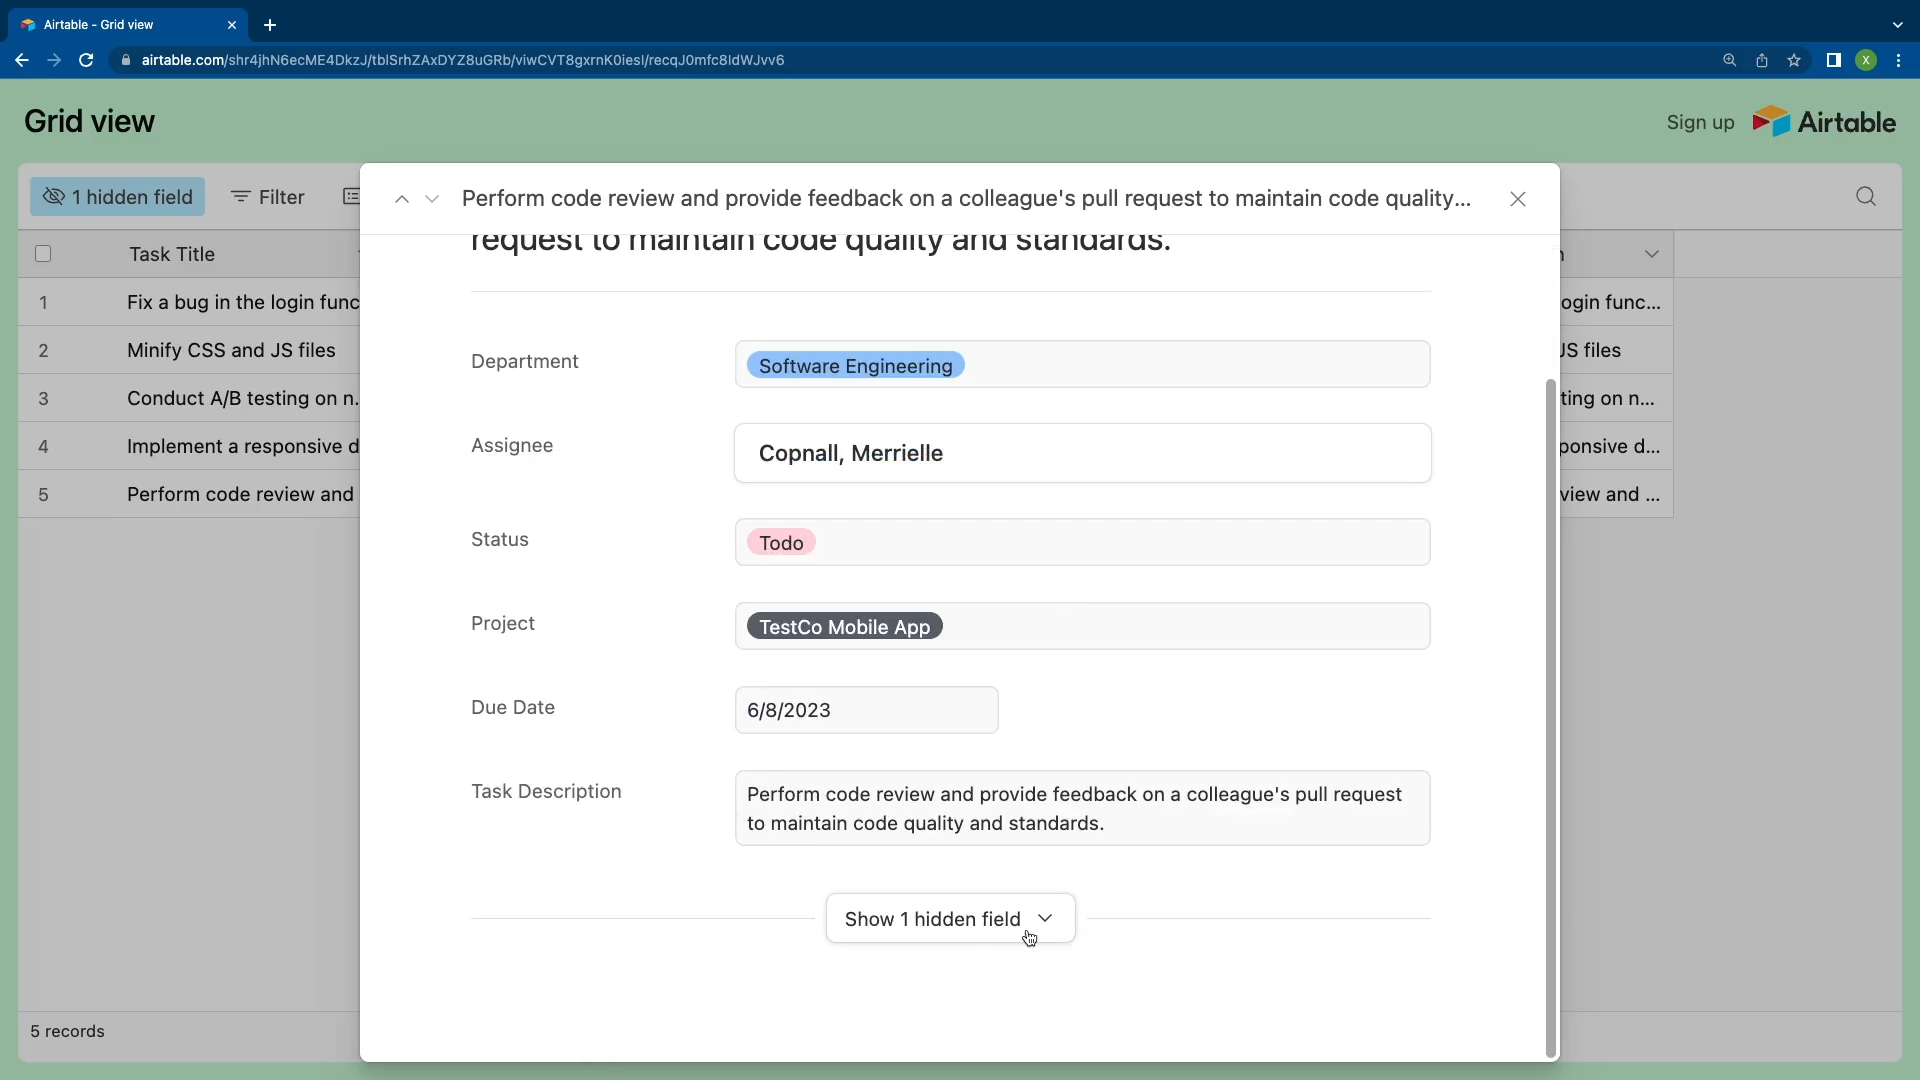Screen dimensions: 1920x1080
Task: Reload the page with browser refresh icon
Action: point(86,60)
